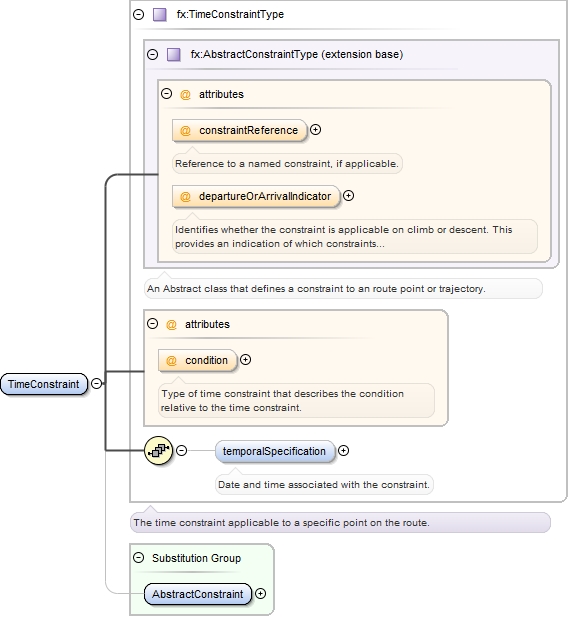Collapse the fx:AbstractConstraintType extension base
The height and width of the screenshot is (617, 569).
pos(153,54)
